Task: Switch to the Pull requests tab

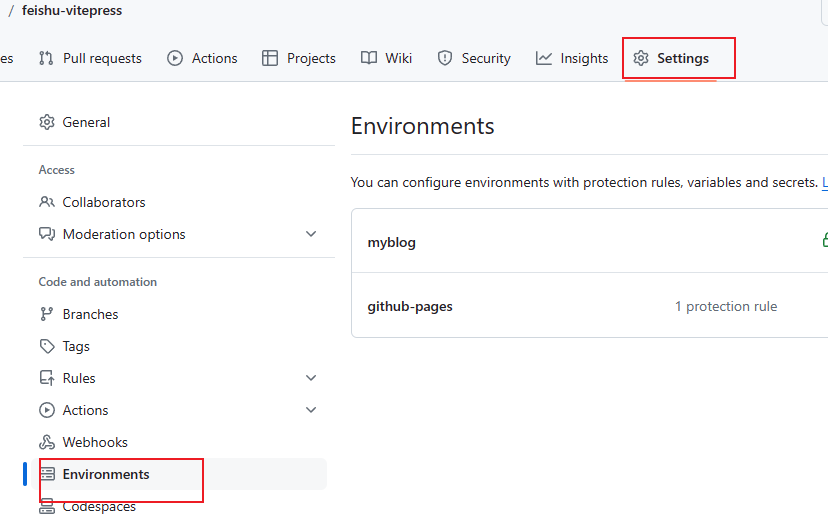Action: tap(90, 58)
